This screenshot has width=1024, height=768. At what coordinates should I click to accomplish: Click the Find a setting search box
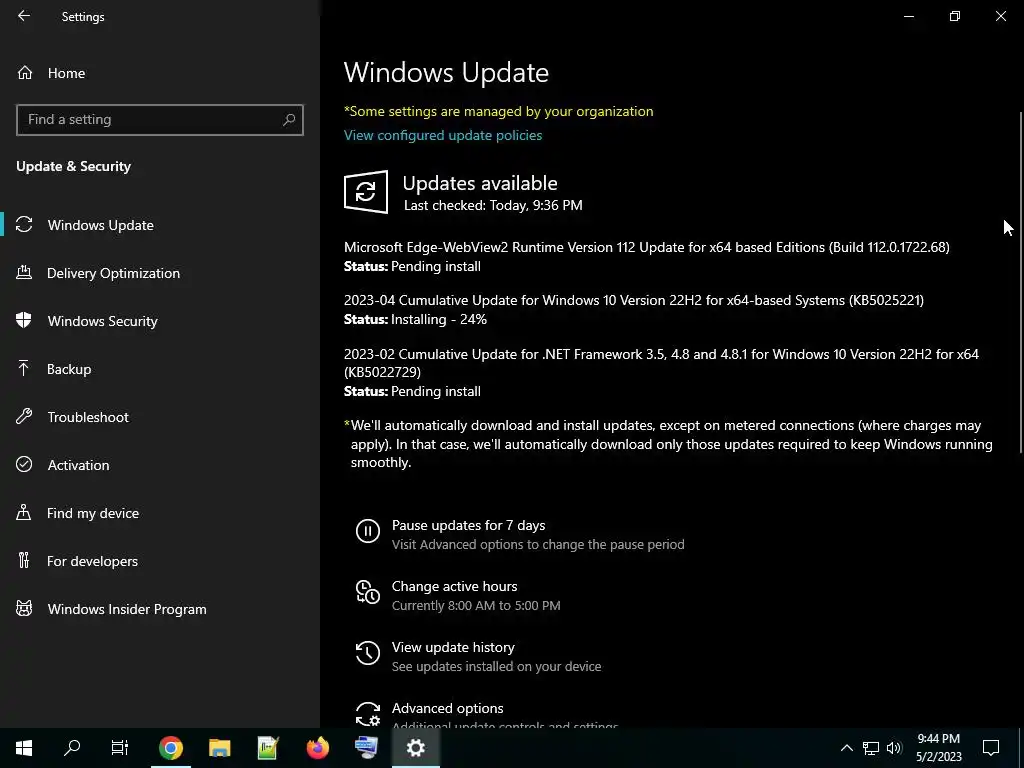[x=160, y=120]
